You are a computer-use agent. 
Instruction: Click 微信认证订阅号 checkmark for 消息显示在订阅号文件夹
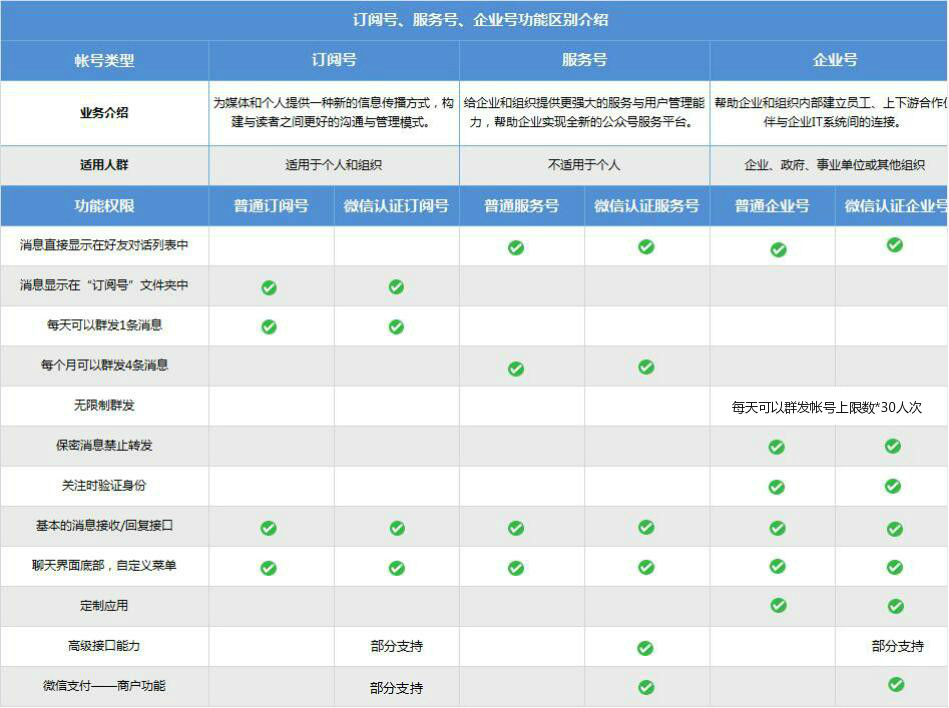(397, 286)
